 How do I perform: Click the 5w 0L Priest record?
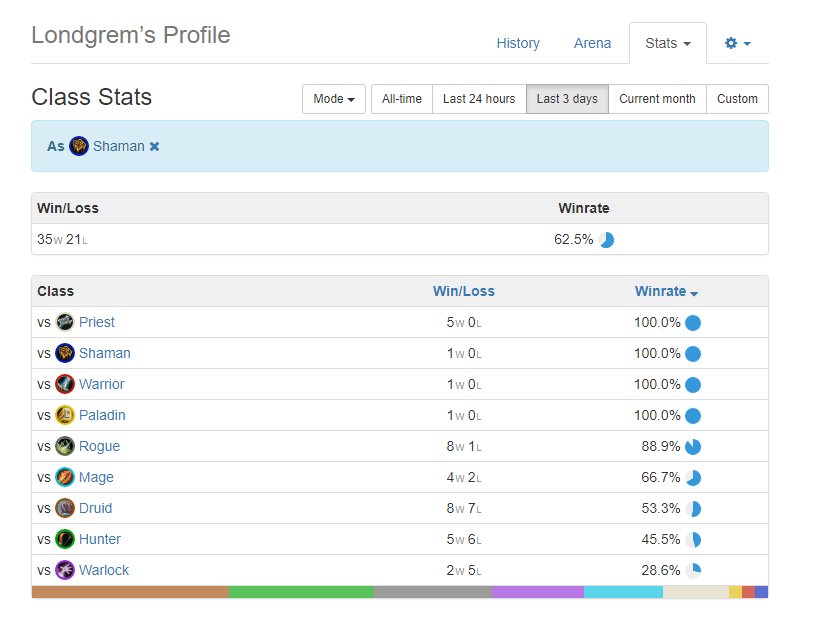464,322
